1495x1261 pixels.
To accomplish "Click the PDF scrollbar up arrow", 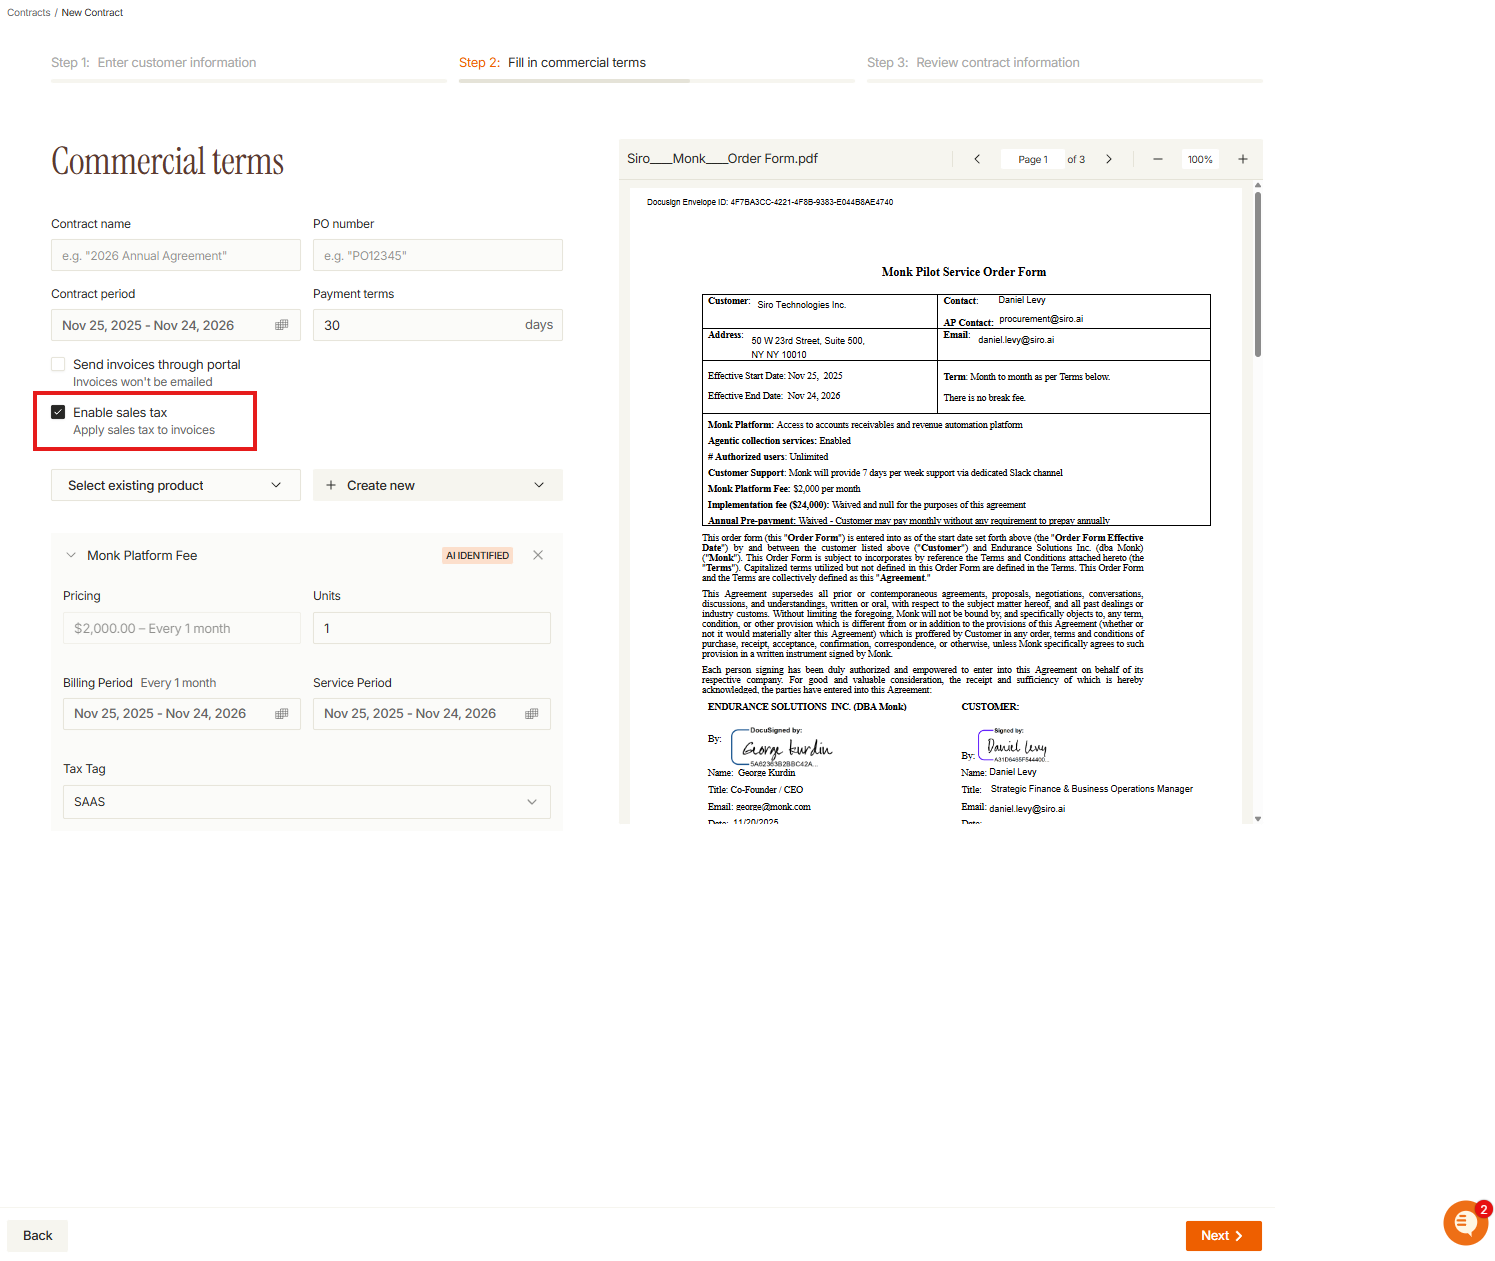I will click(x=1258, y=185).
